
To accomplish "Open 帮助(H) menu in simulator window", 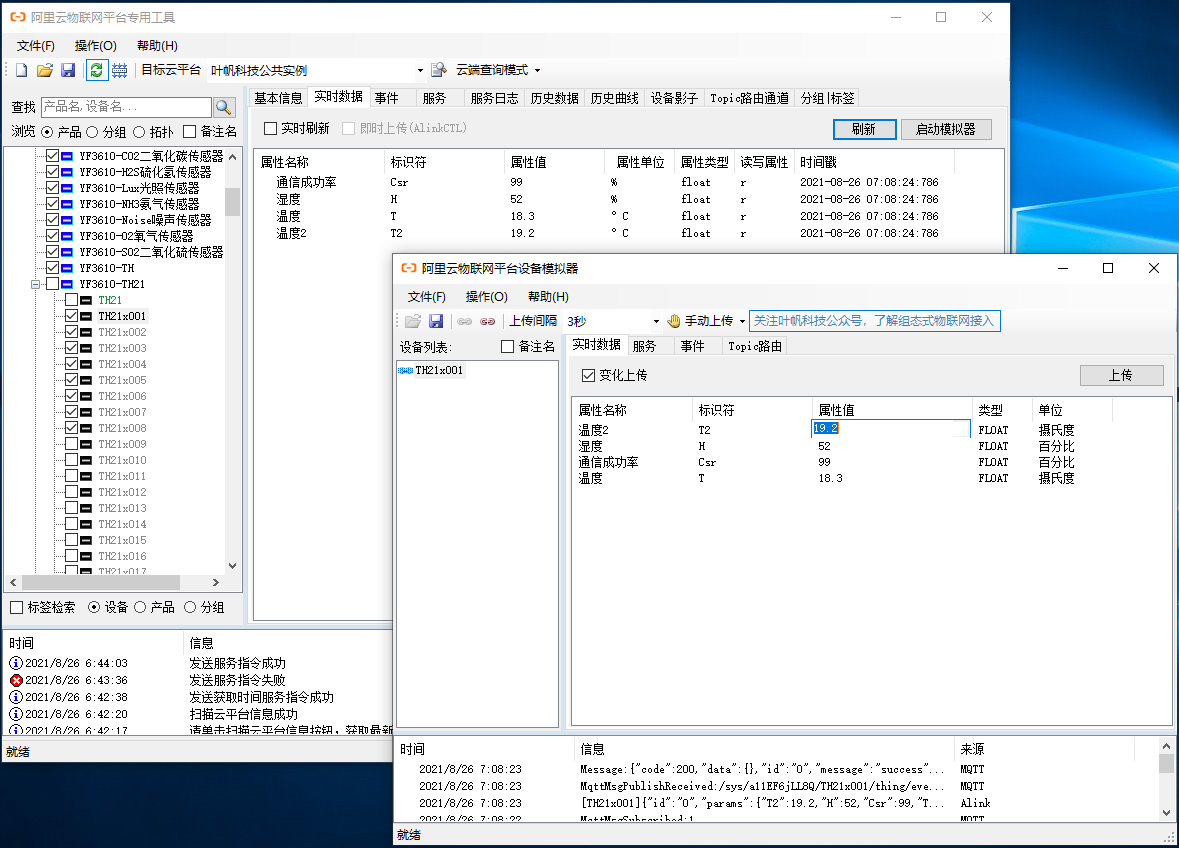I will tap(548, 297).
